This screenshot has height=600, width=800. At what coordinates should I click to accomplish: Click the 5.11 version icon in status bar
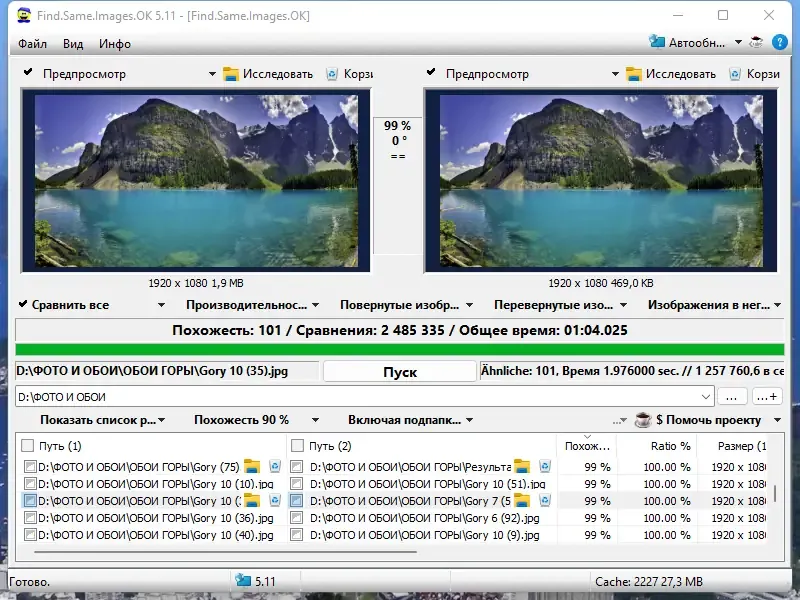243,581
